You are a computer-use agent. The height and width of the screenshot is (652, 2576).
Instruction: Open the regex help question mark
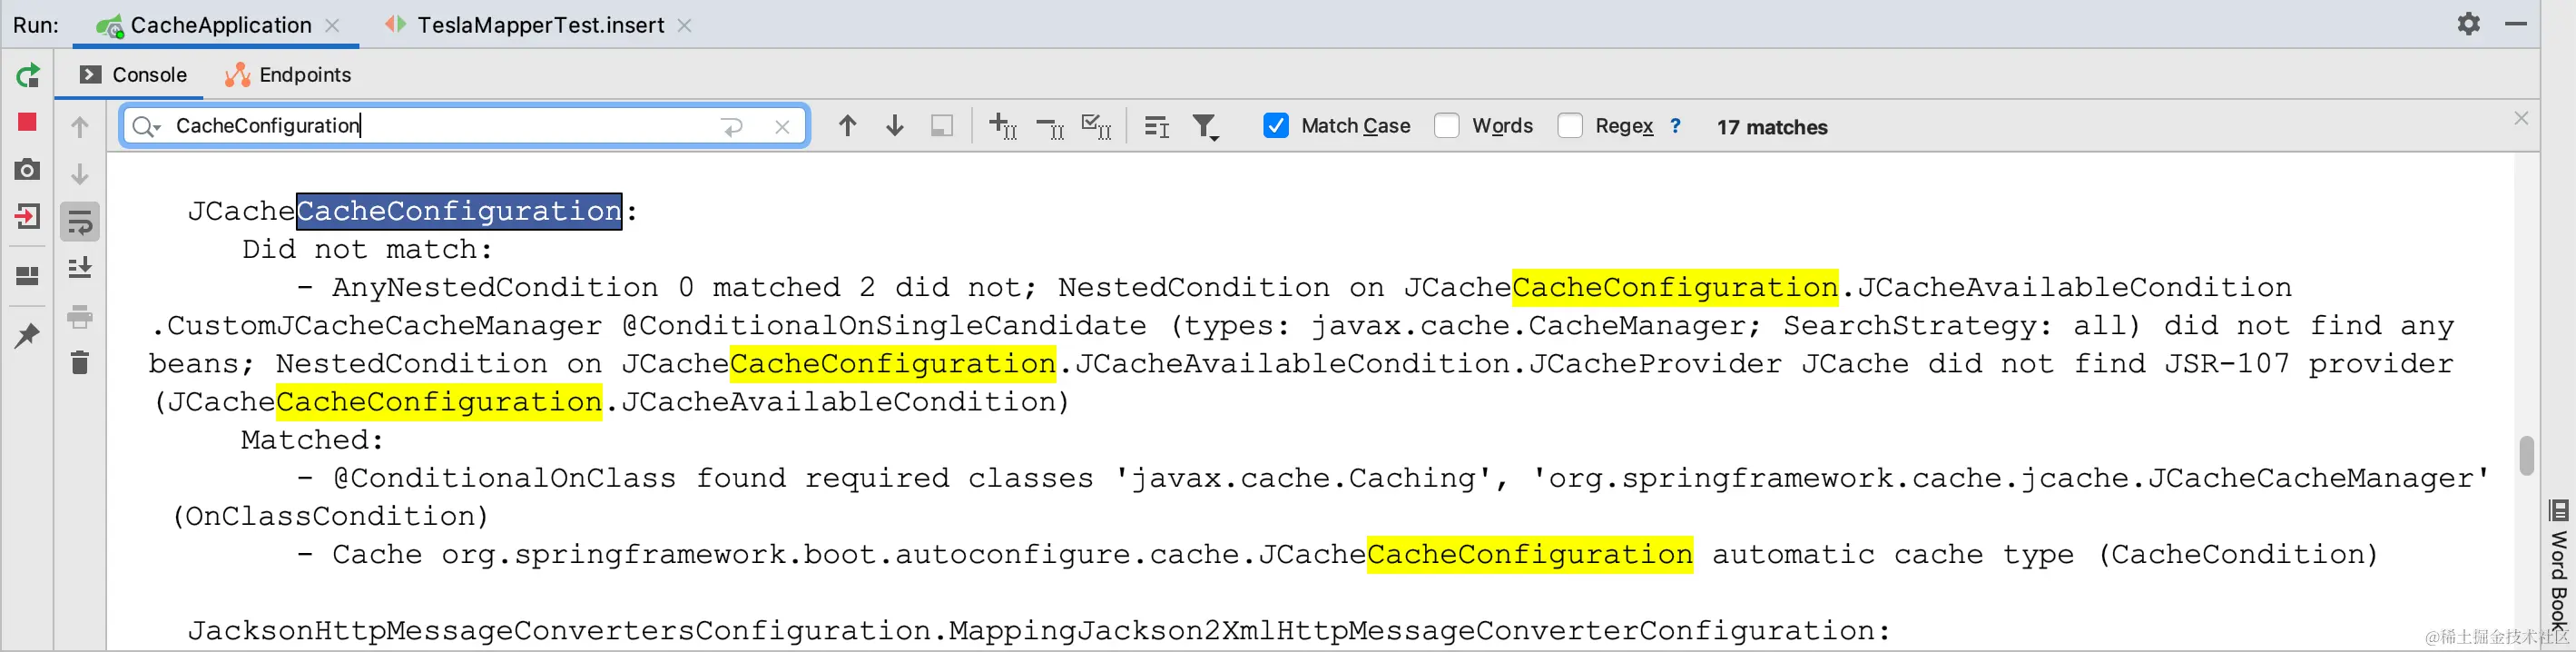click(1676, 126)
